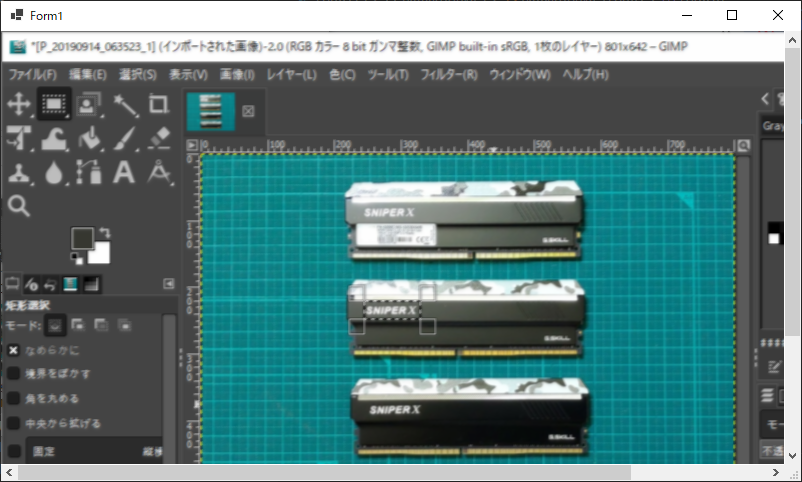
Task: Set selection mode to Subtract
Action: point(101,324)
